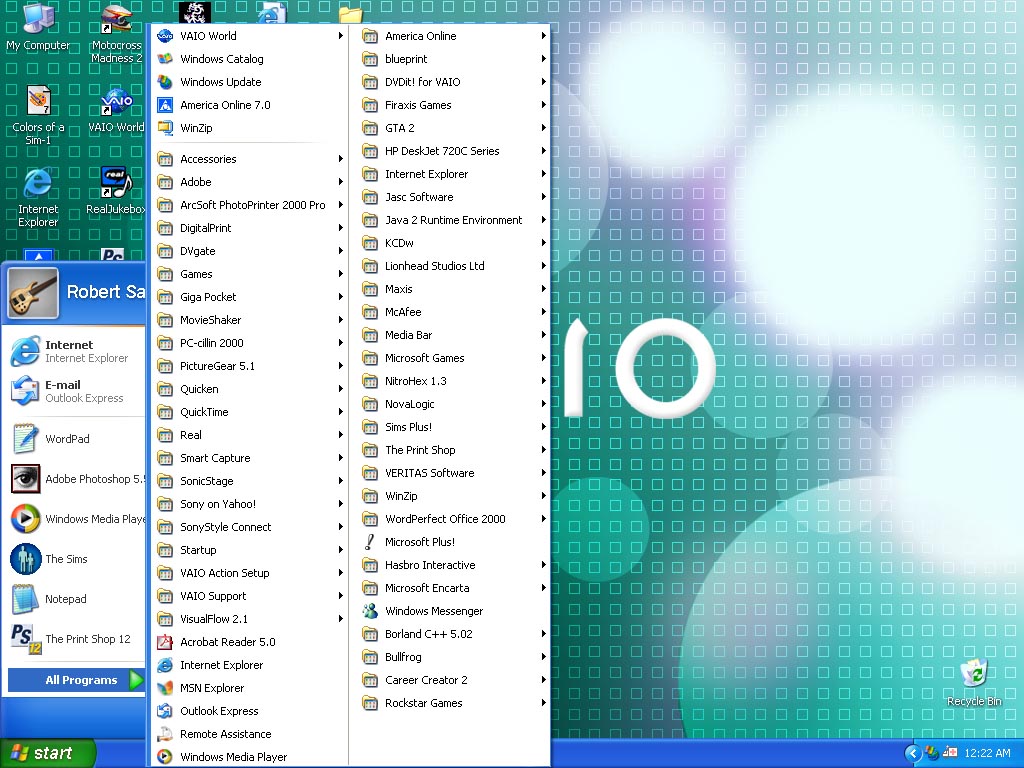The image size is (1024, 768).
Task: Open pinned Internet Explorer start item
Action: pyautogui.click(x=74, y=351)
